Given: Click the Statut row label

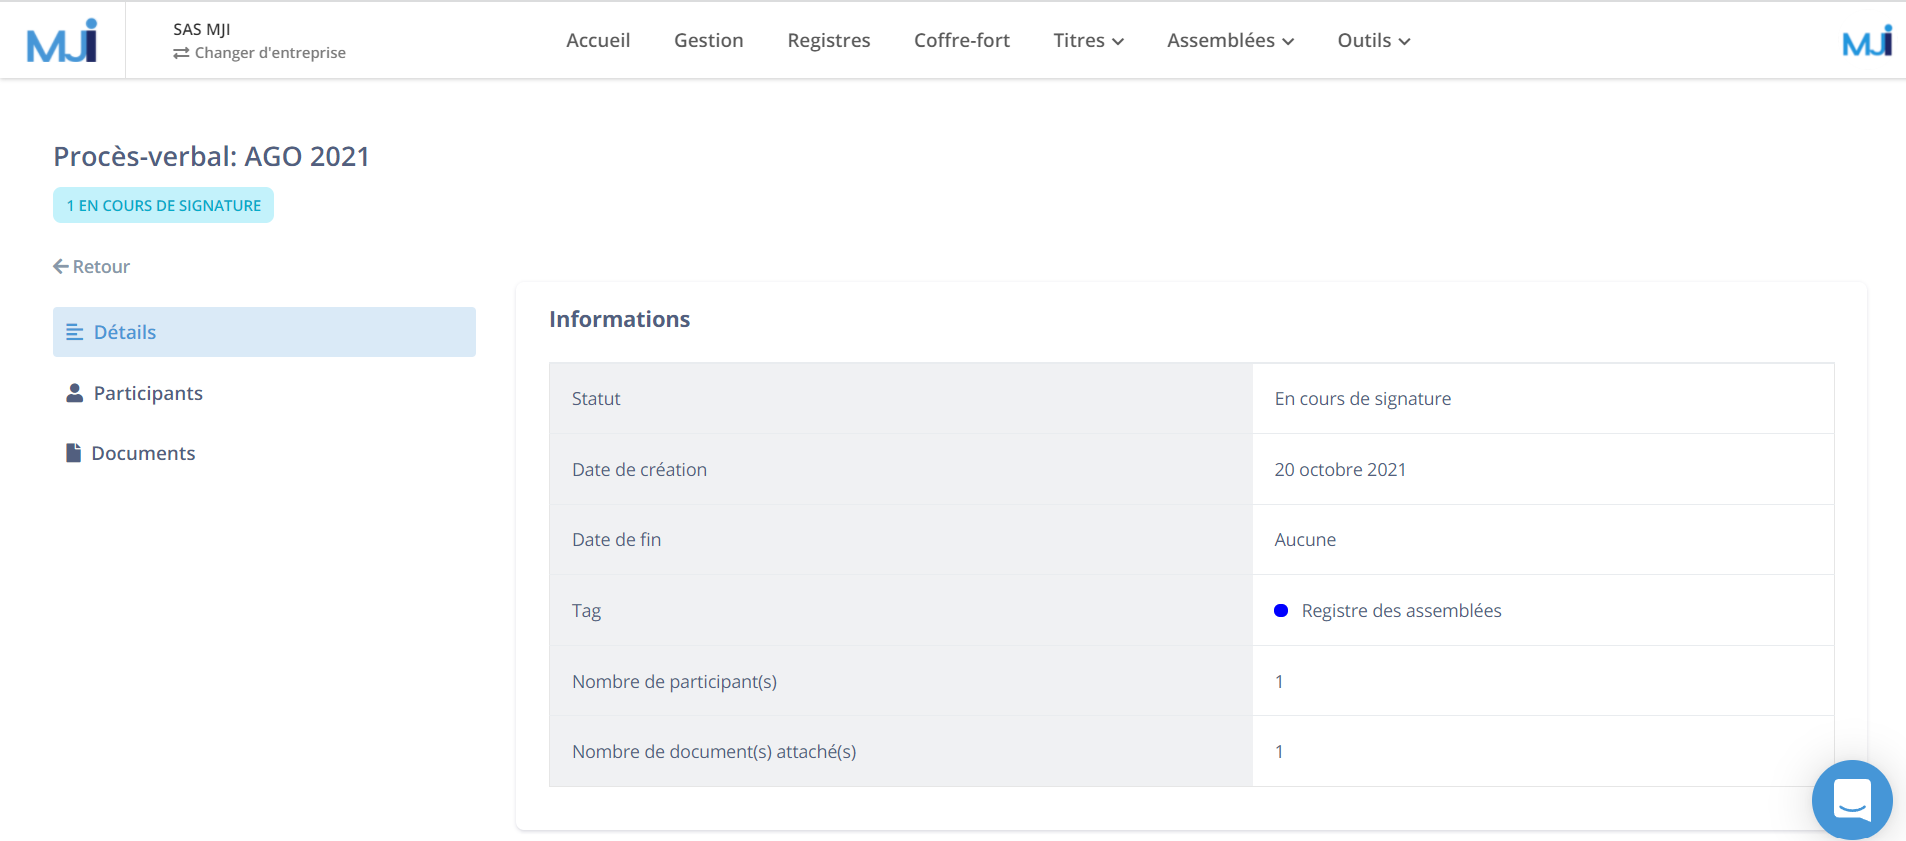Looking at the screenshot, I should point(596,398).
